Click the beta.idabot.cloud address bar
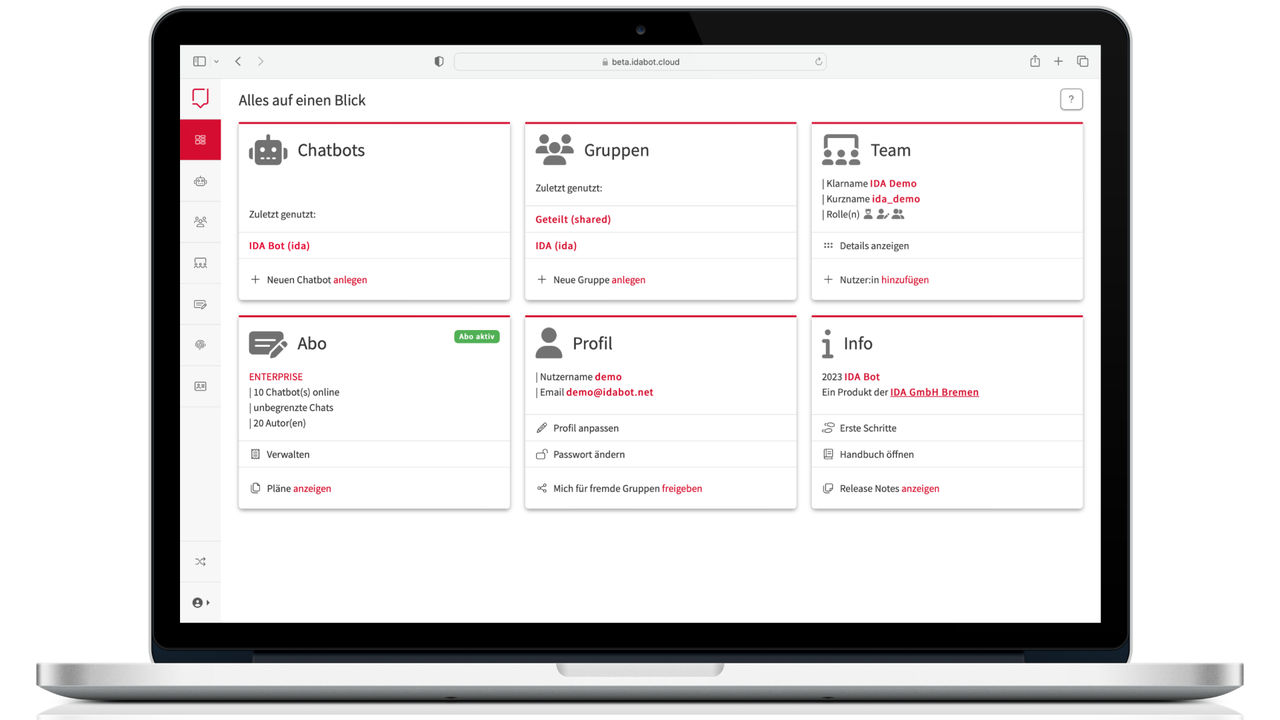1280x720 pixels. (x=640, y=62)
